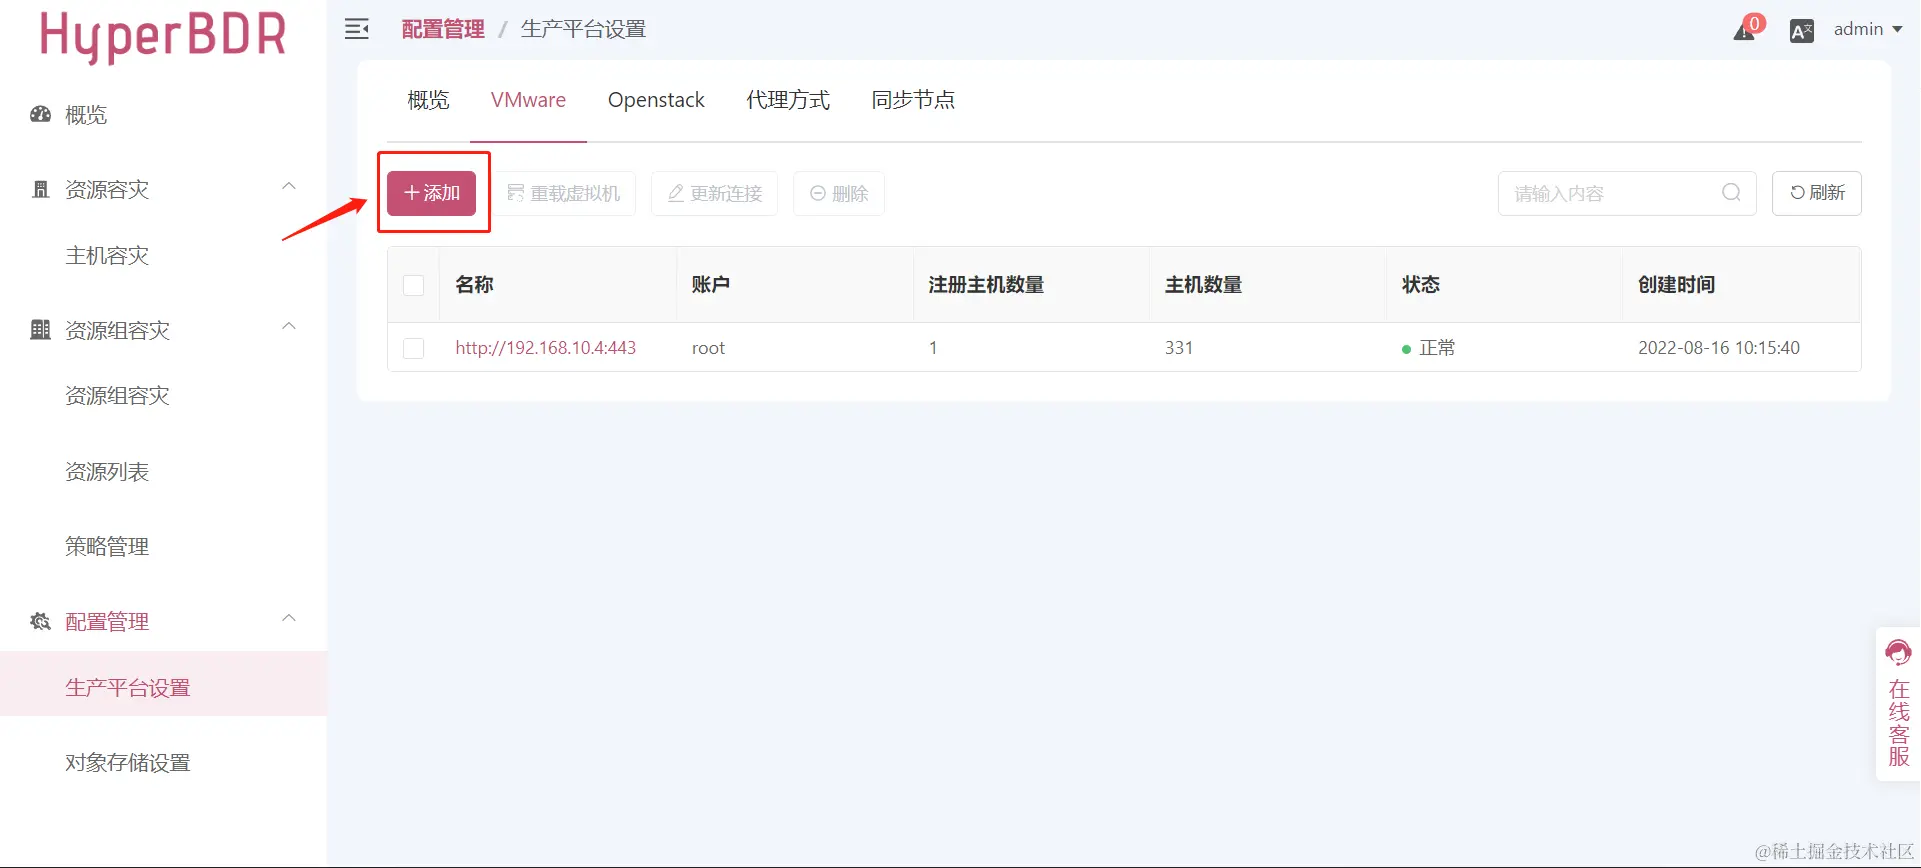
Task: Open the http://192.168.10.4:443 link
Action: (x=546, y=348)
